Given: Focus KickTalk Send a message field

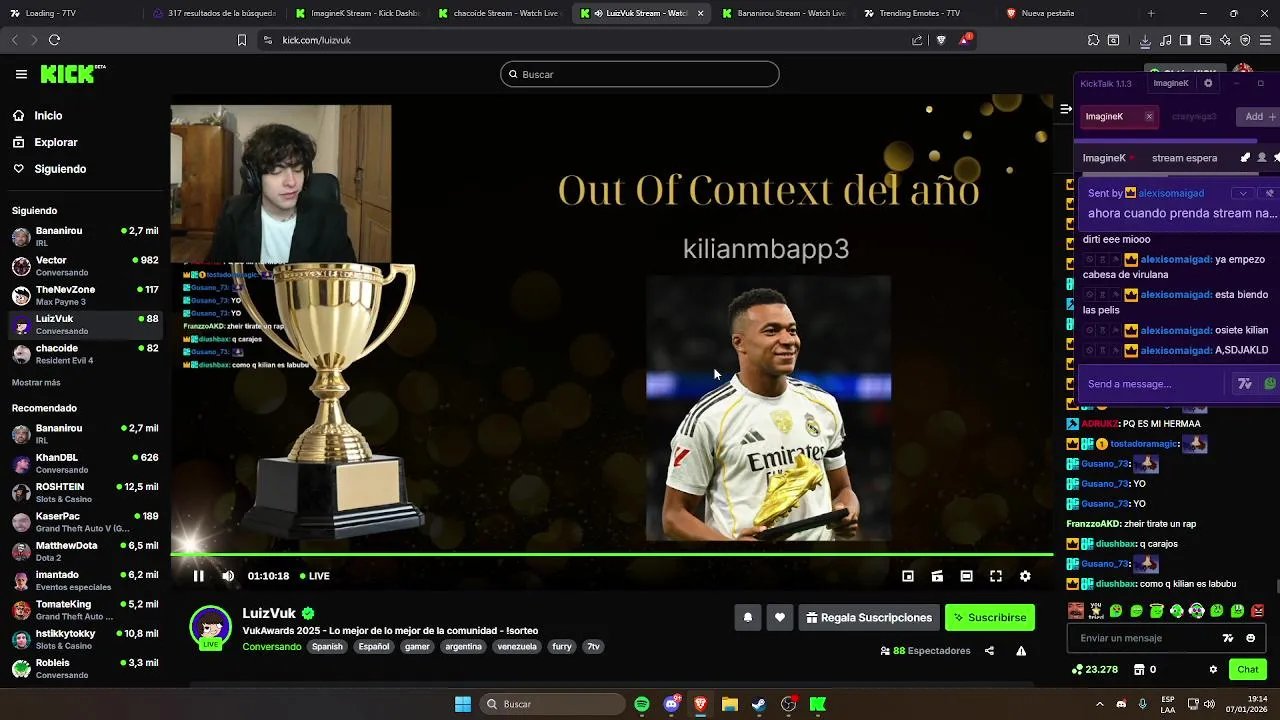Looking at the screenshot, I should (x=1152, y=384).
